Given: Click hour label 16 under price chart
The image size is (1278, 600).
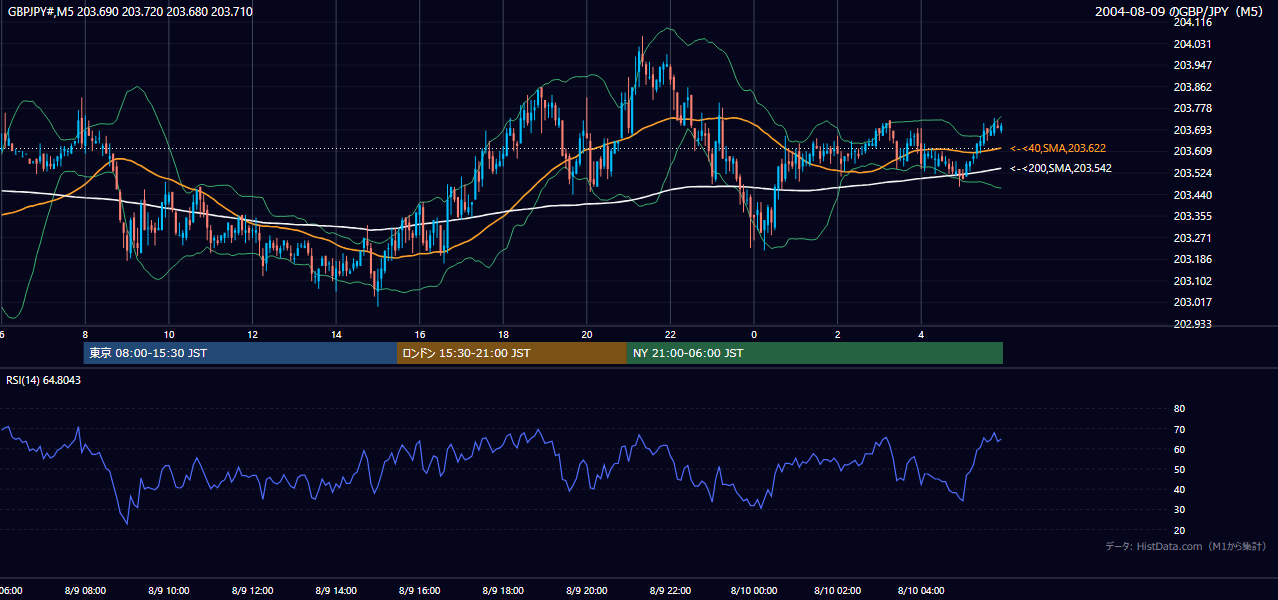Looking at the screenshot, I should (x=420, y=334).
